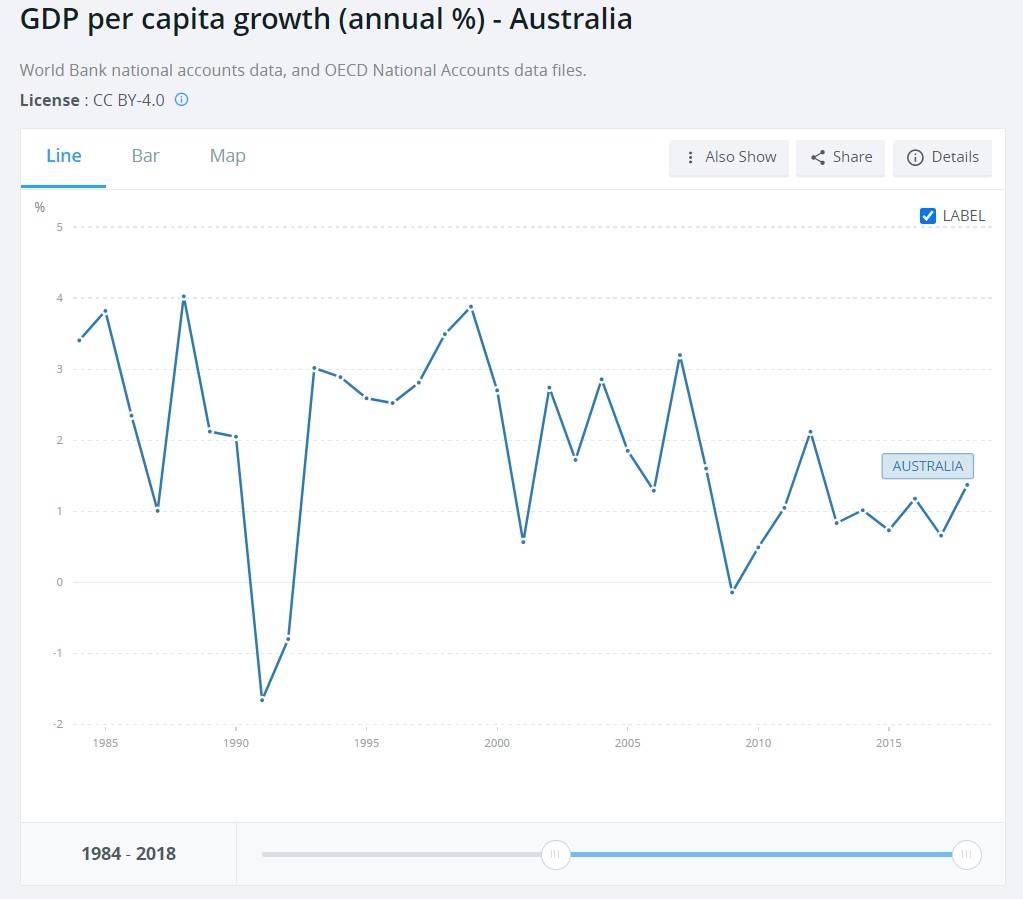Switch to the Bar chart tab
1023x899 pixels.
pos(145,156)
